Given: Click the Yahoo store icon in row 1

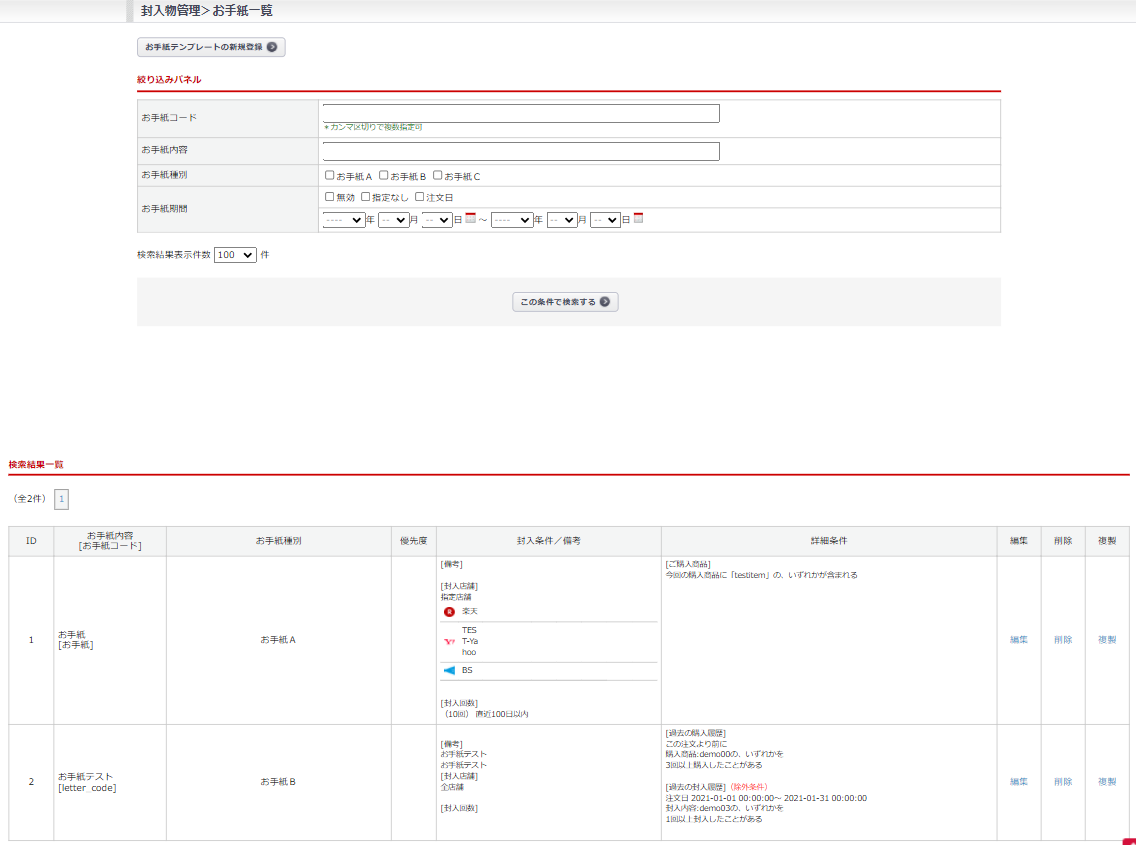Looking at the screenshot, I should (449, 641).
